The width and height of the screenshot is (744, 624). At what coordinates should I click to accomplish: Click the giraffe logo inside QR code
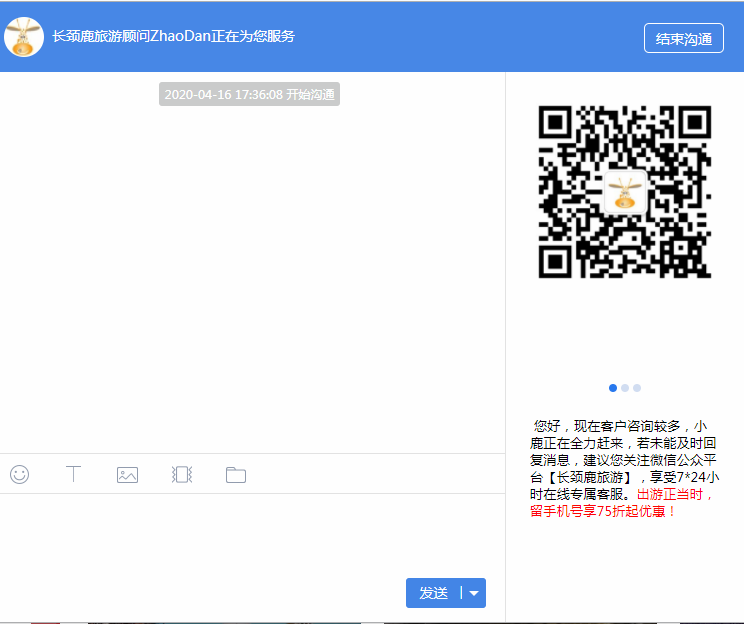(625, 191)
